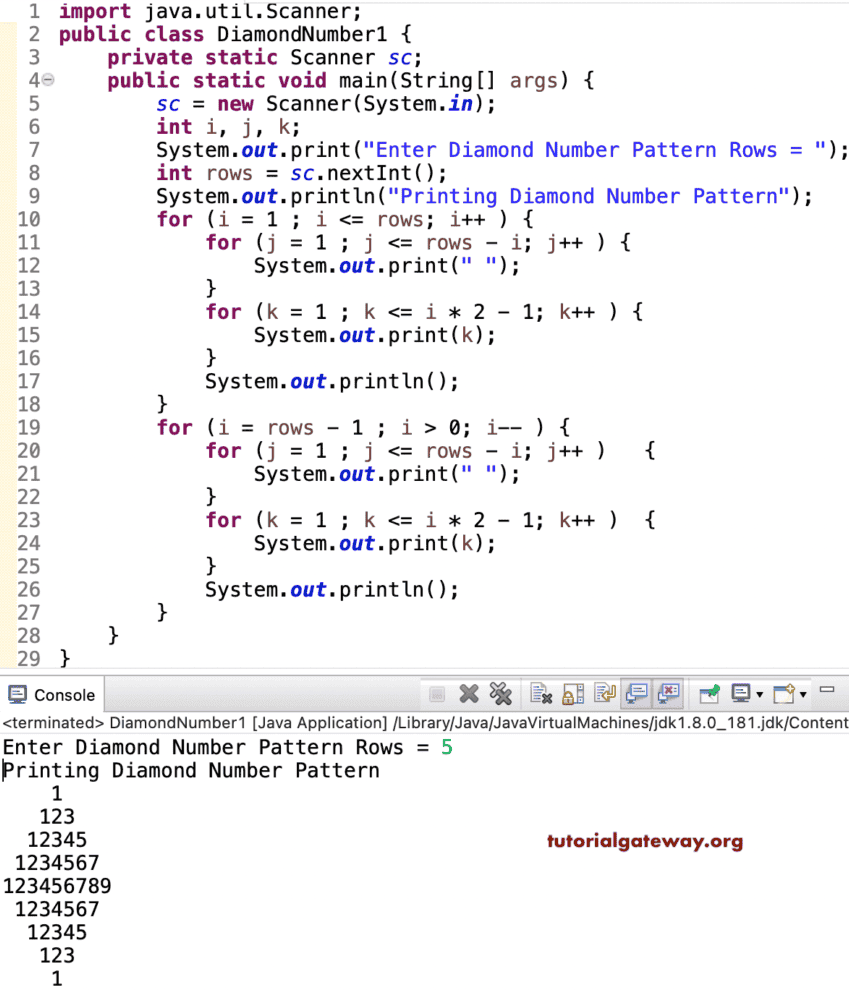Enable Scroll Lock in the console
Image resolution: width=849 pixels, height=990 pixels.
pyautogui.click(x=572, y=694)
